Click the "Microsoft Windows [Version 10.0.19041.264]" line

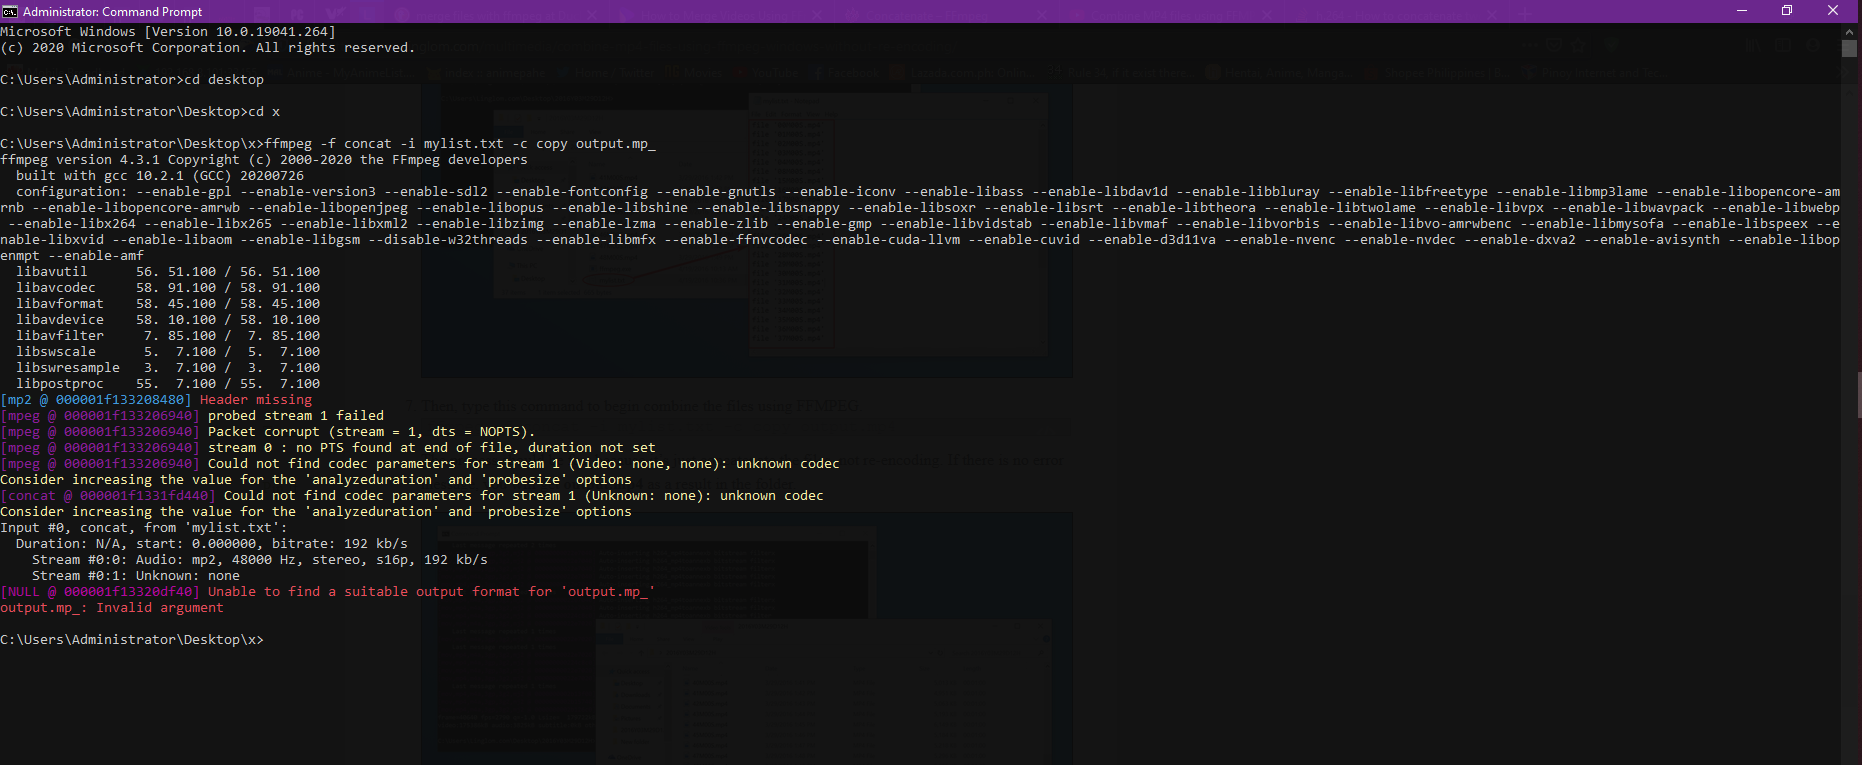(x=168, y=32)
